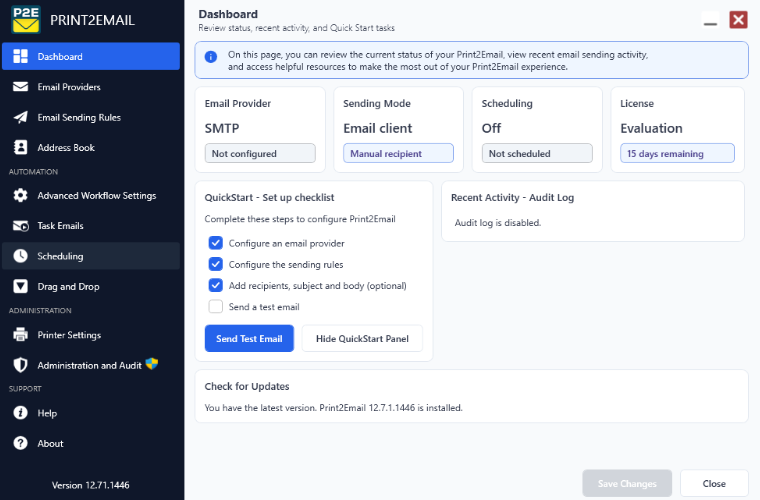Click Hide QuickStart Panel button
Viewport: 760px width, 500px height.
coord(362,338)
